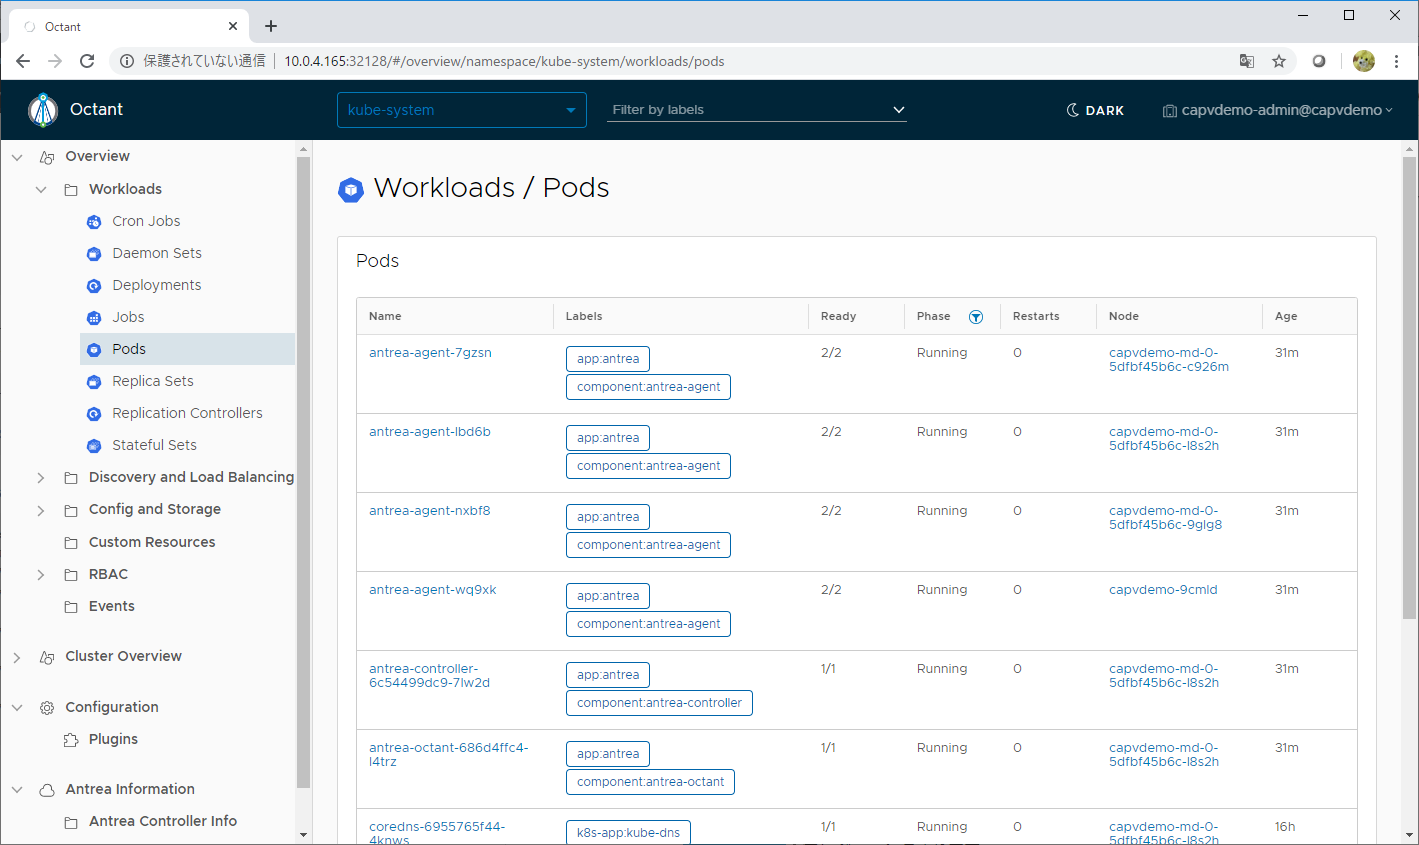Click the Daemon Sets icon in sidebar
1419x845 pixels.
point(94,254)
